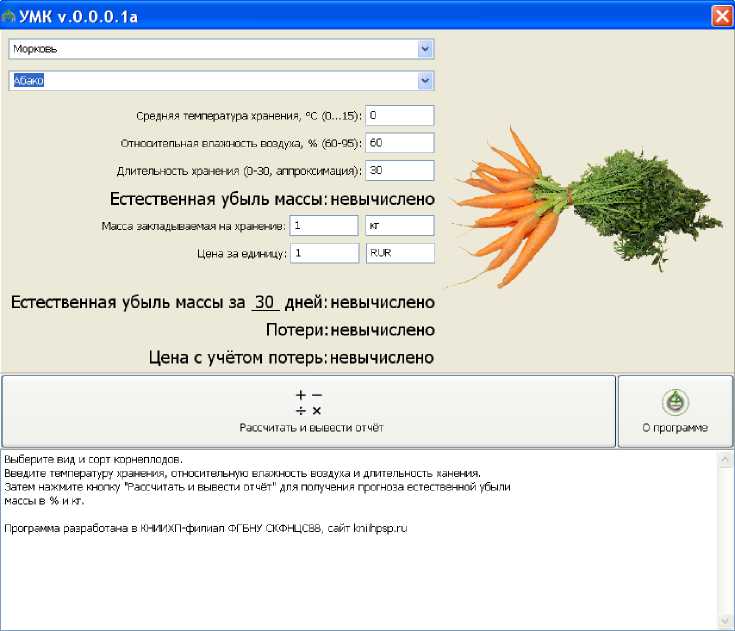Click the Цена с учётом потерь text
This screenshot has height=631, width=735.
pos(291,358)
